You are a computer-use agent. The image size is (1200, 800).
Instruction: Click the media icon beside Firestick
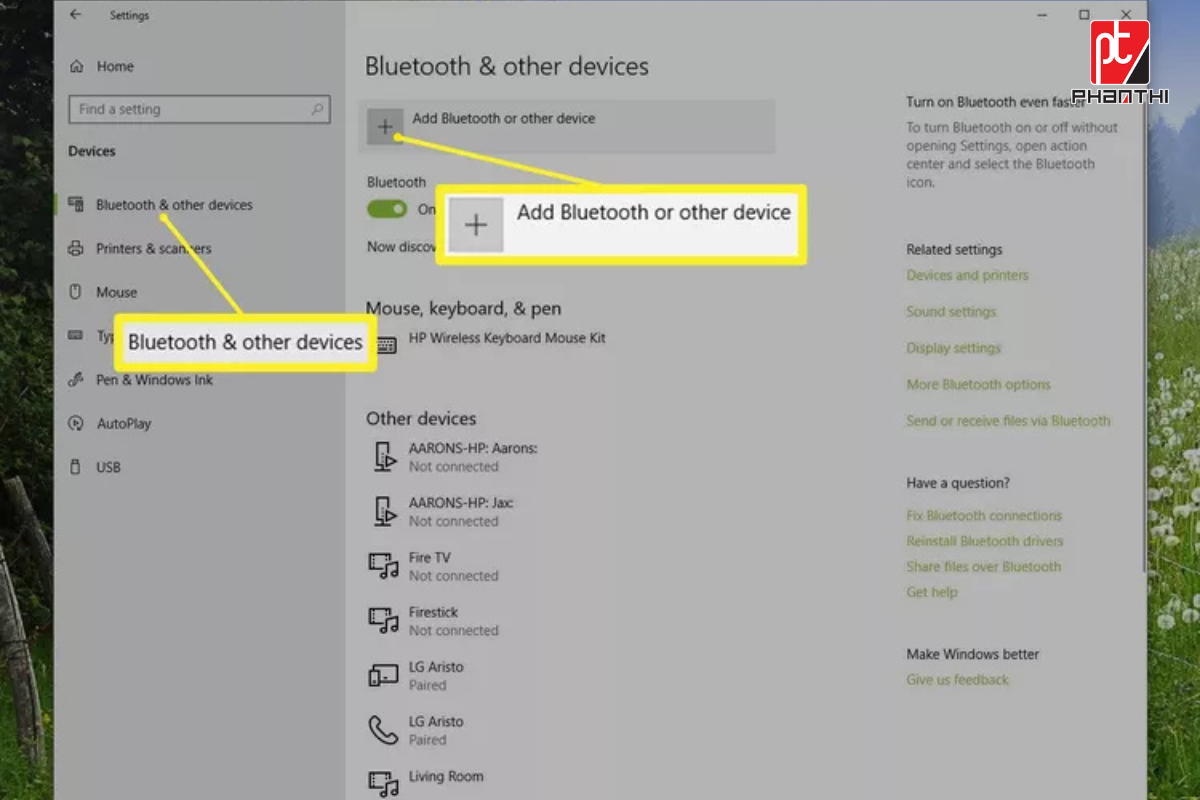tap(384, 620)
